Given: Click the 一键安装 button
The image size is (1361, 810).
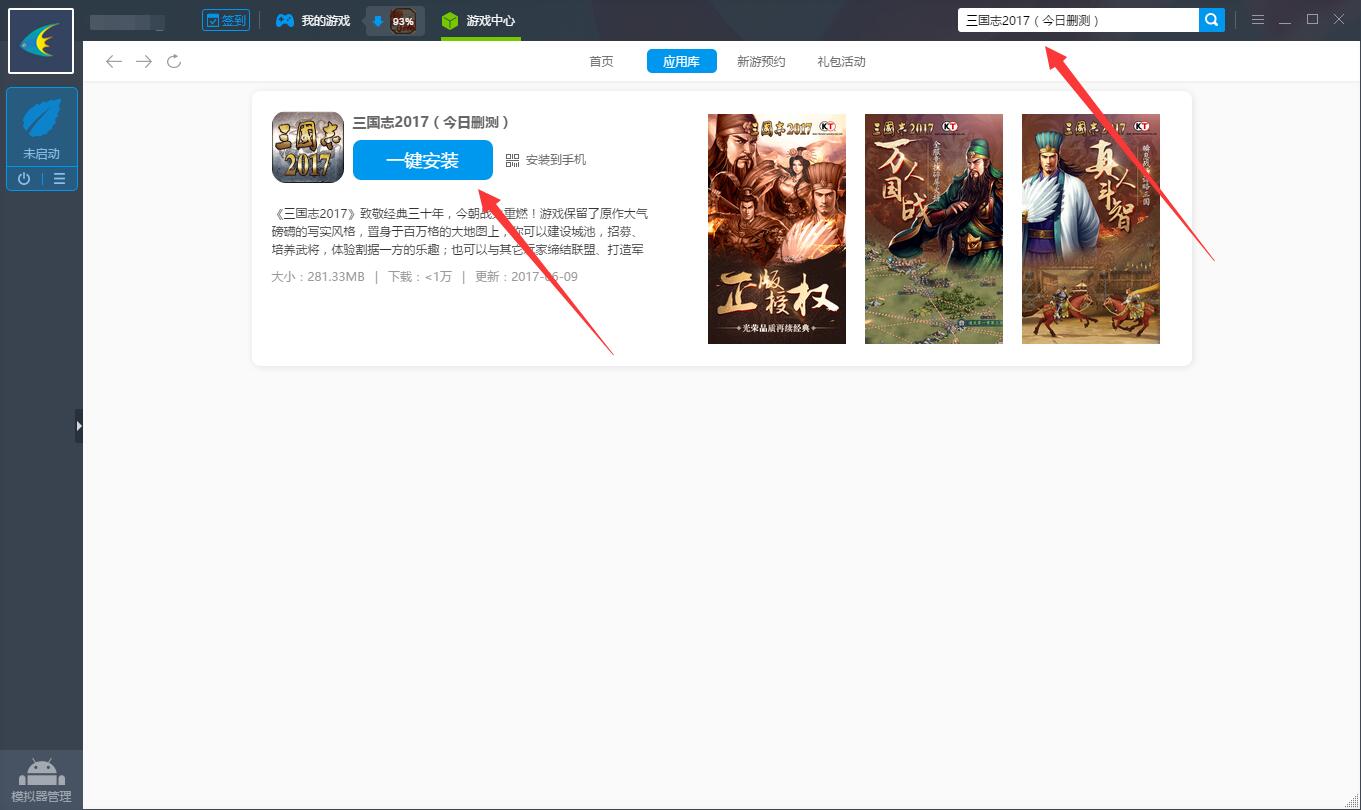Looking at the screenshot, I should pyautogui.click(x=423, y=160).
